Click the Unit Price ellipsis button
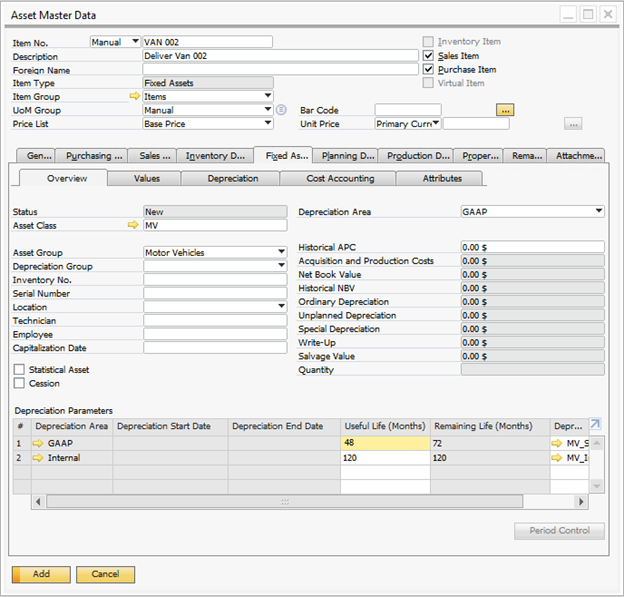624x597 pixels. click(573, 124)
